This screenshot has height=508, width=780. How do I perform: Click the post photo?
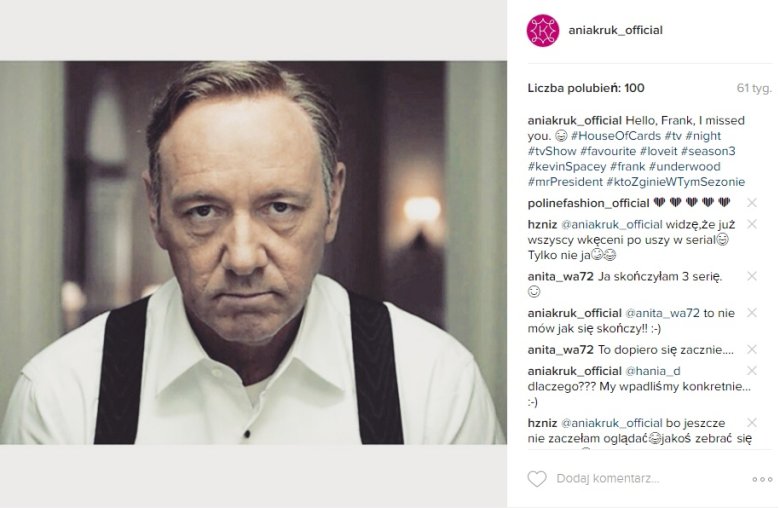pos(253,254)
